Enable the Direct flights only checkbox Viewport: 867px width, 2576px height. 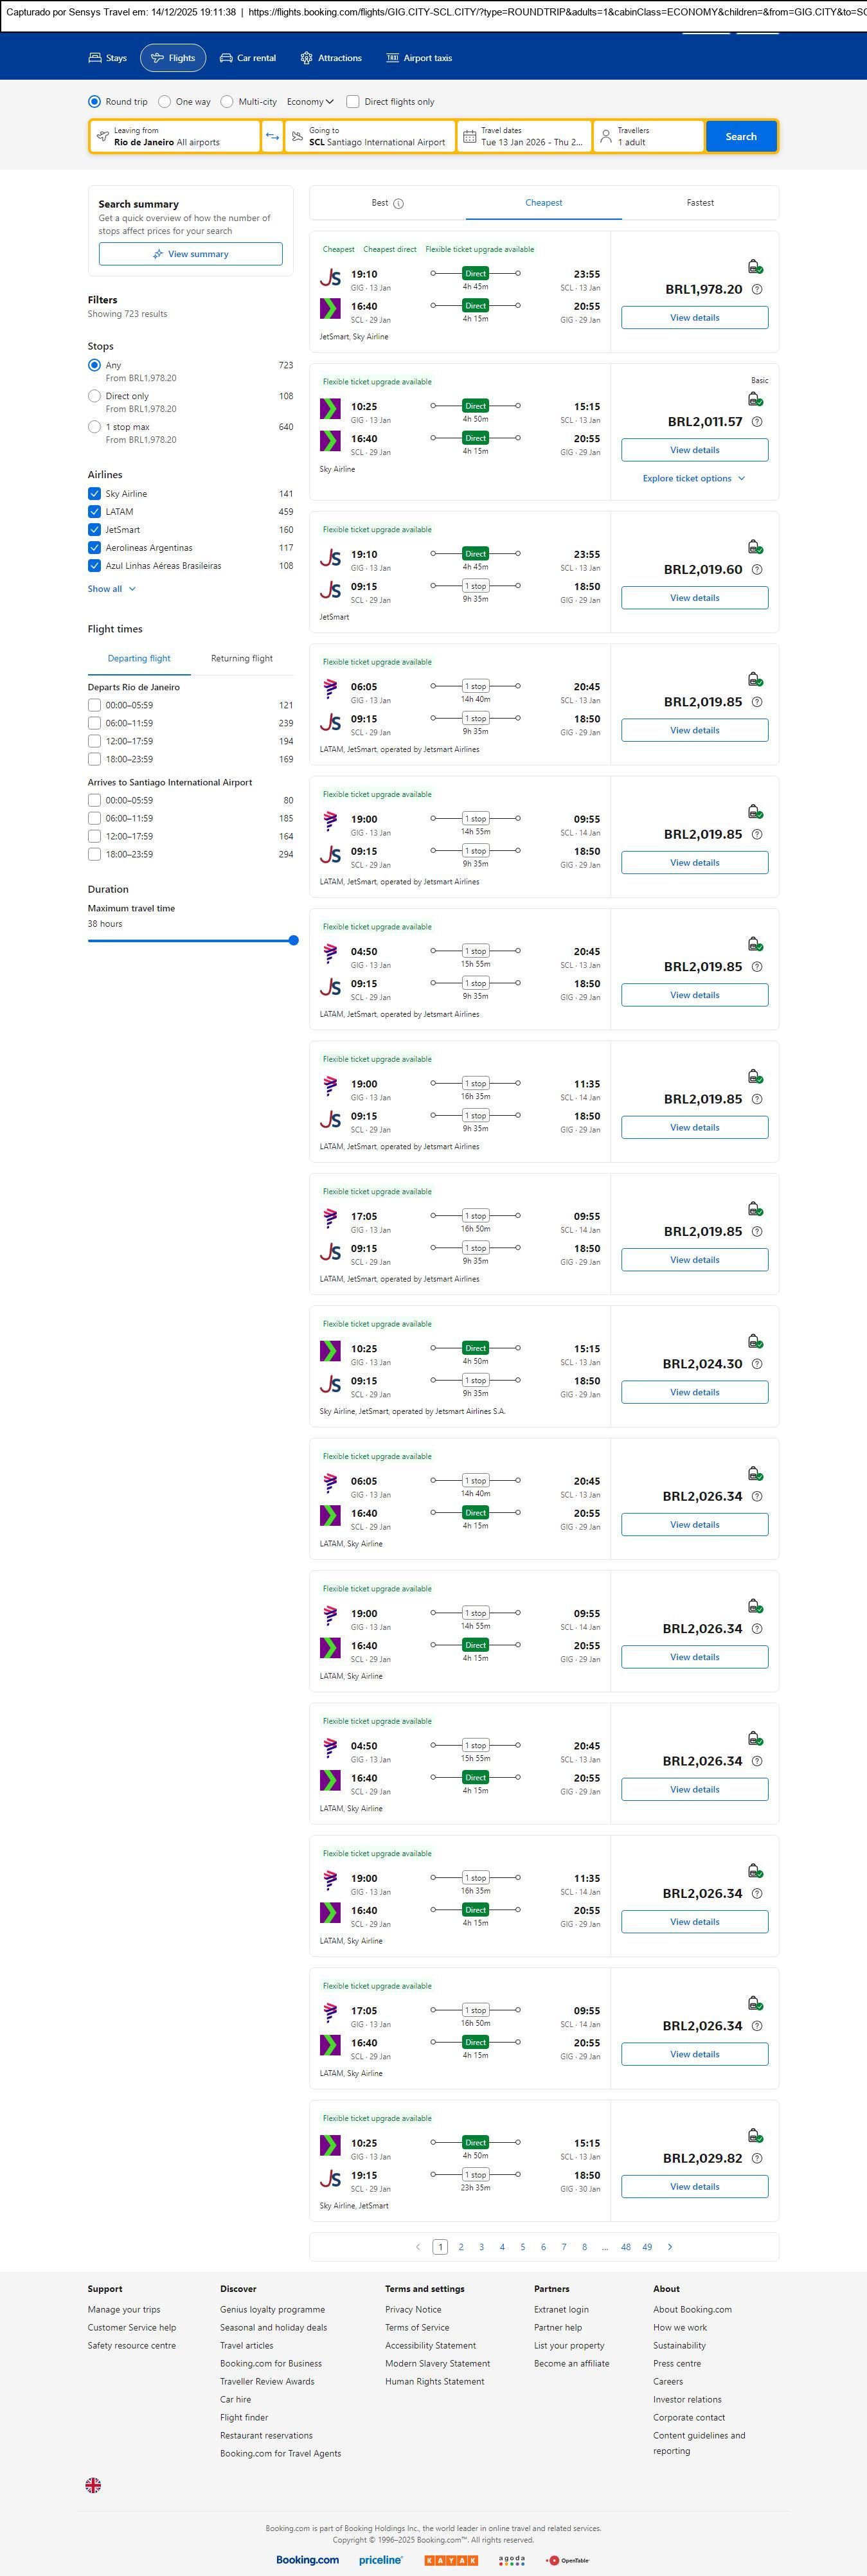[x=353, y=102]
